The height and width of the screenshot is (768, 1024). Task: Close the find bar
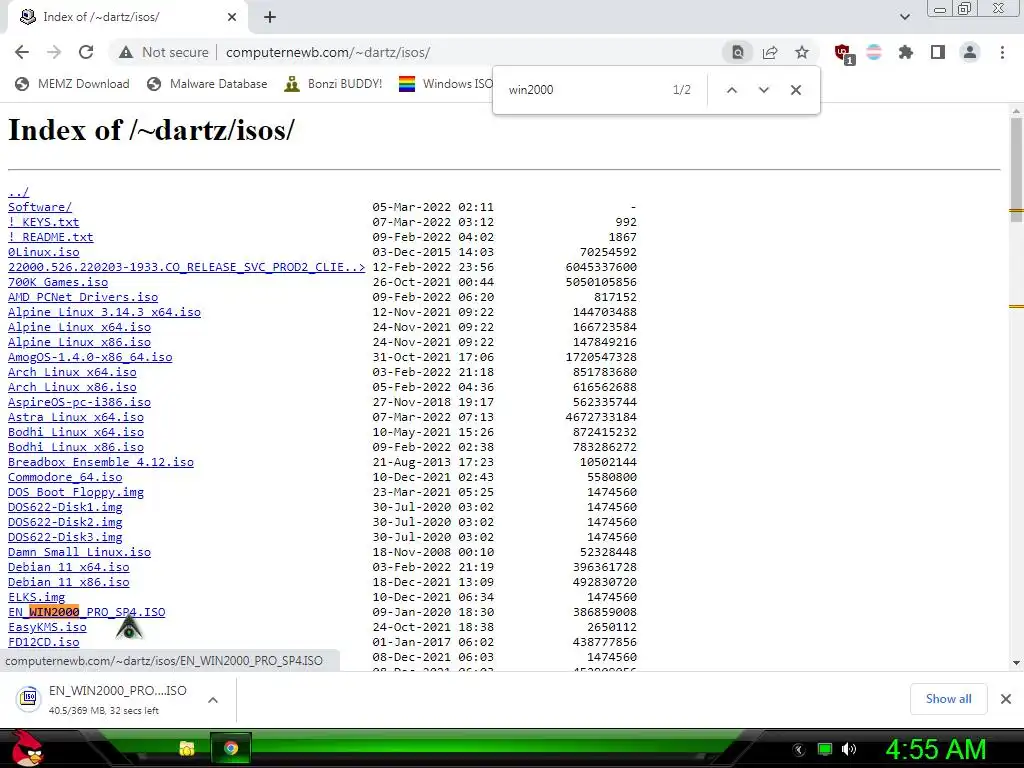(795, 90)
